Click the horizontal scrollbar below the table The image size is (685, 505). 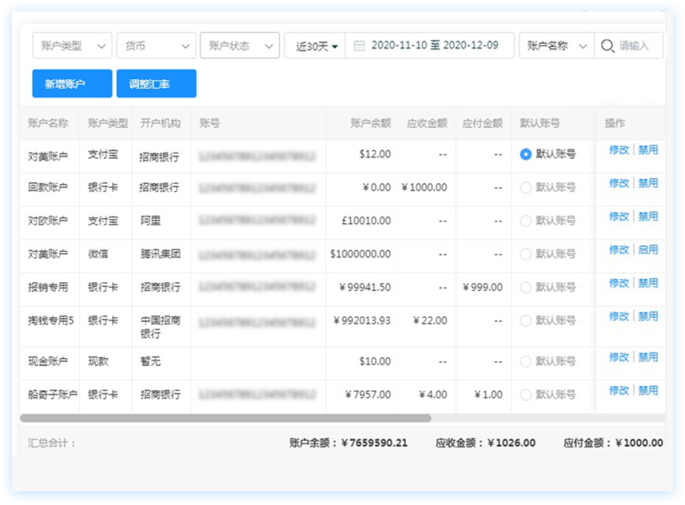coord(225,418)
